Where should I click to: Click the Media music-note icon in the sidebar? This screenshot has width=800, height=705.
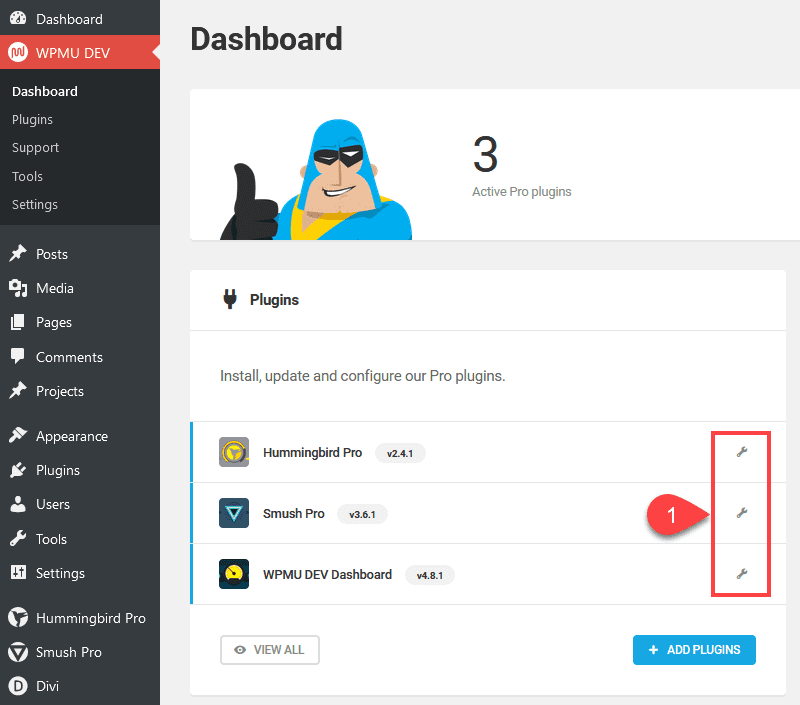tap(20, 288)
